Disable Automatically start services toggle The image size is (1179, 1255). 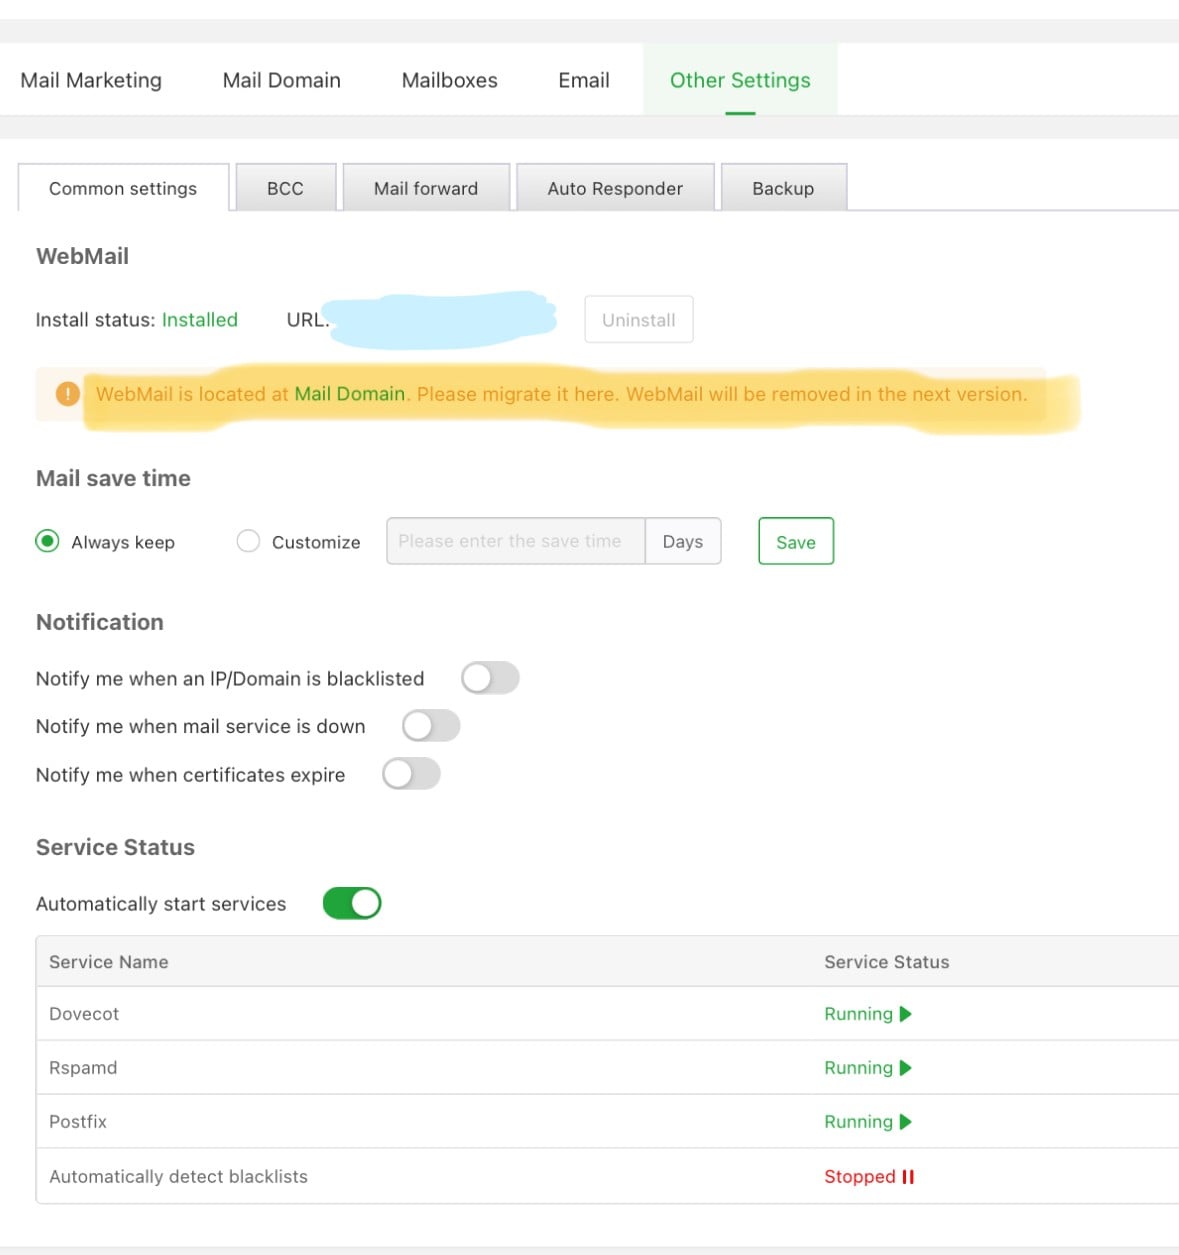(x=352, y=904)
